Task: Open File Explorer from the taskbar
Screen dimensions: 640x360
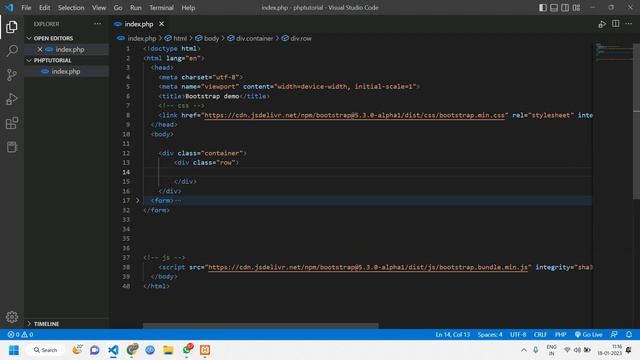Action: (168, 350)
